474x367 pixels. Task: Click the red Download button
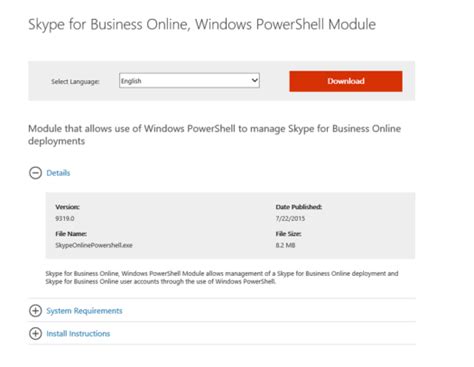346,81
